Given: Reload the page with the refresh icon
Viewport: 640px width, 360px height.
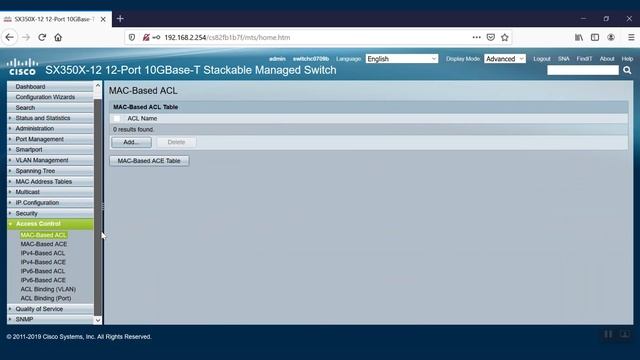Looking at the screenshot, I should point(42,37).
